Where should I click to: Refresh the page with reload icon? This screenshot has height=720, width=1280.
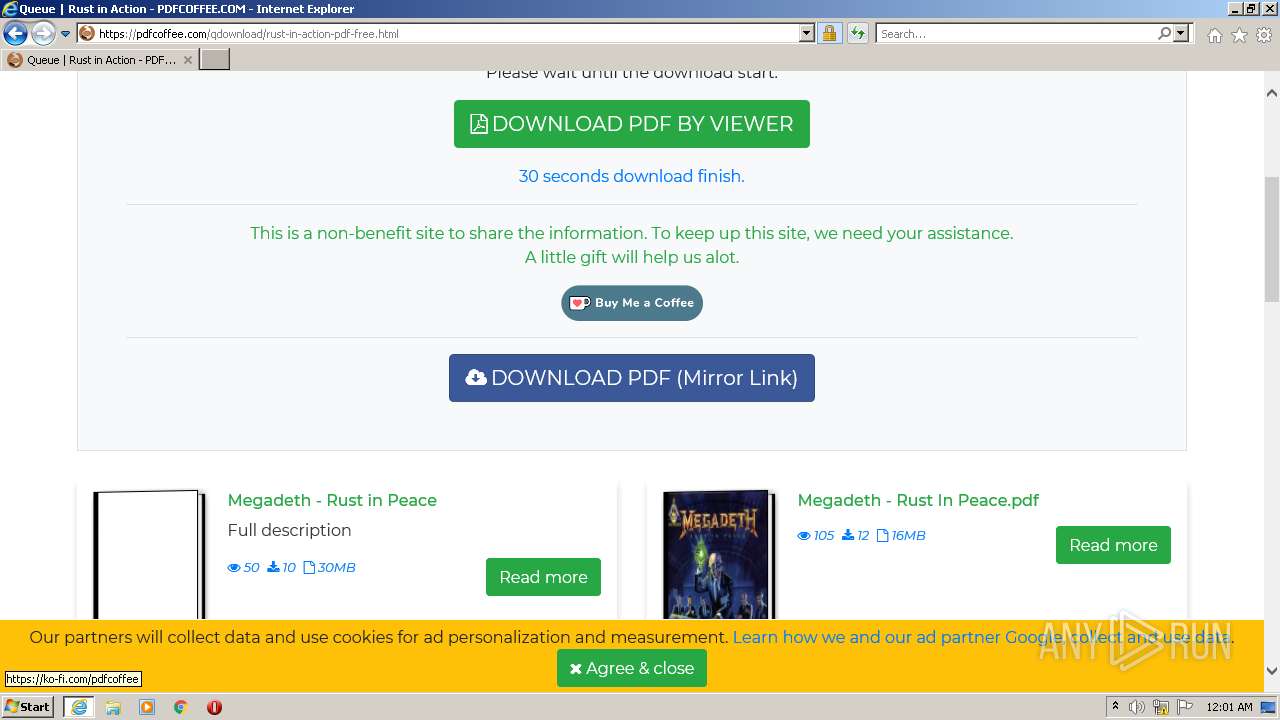point(857,33)
